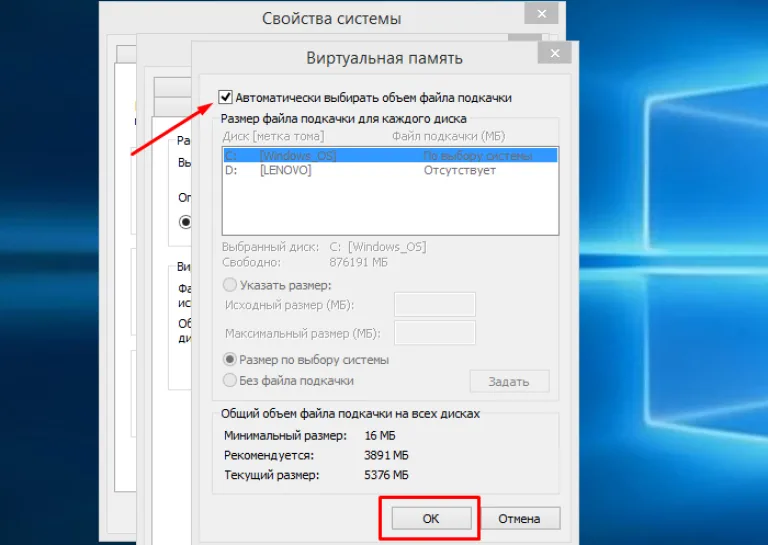The width and height of the screenshot is (768, 545).
Task: Click the 'Задать' button
Action: tap(509, 381)
